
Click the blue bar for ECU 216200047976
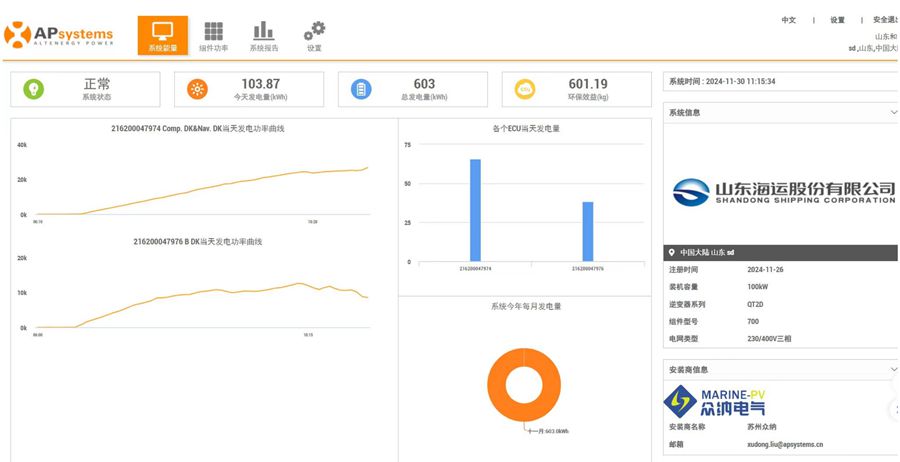click(x=588, y=231)
